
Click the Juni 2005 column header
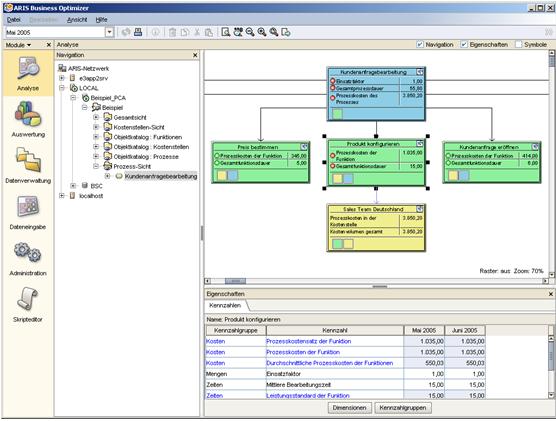click(x=465, y=331)
